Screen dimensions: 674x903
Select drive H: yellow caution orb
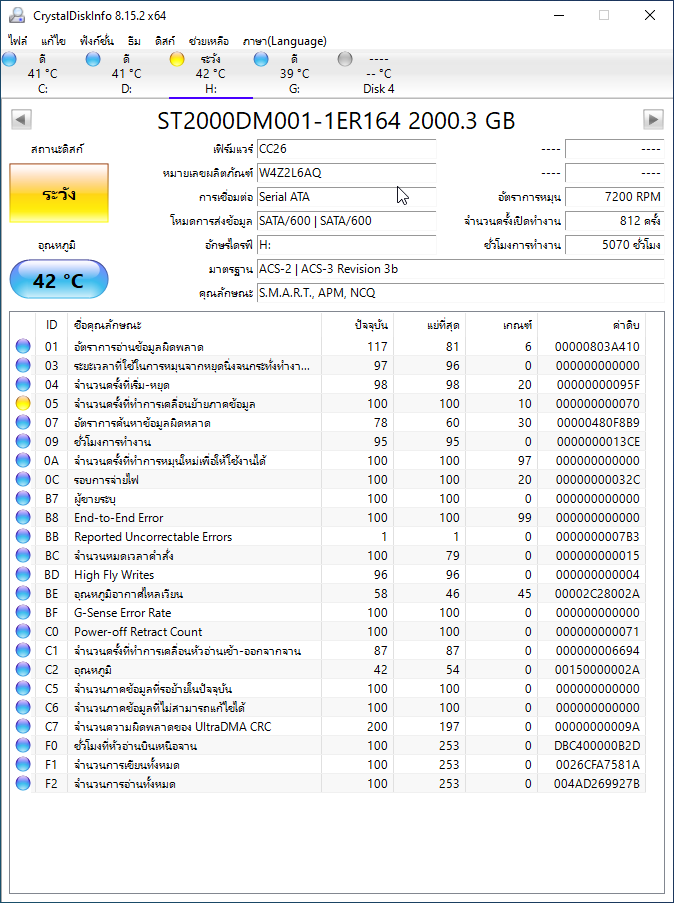pos(177,59)
